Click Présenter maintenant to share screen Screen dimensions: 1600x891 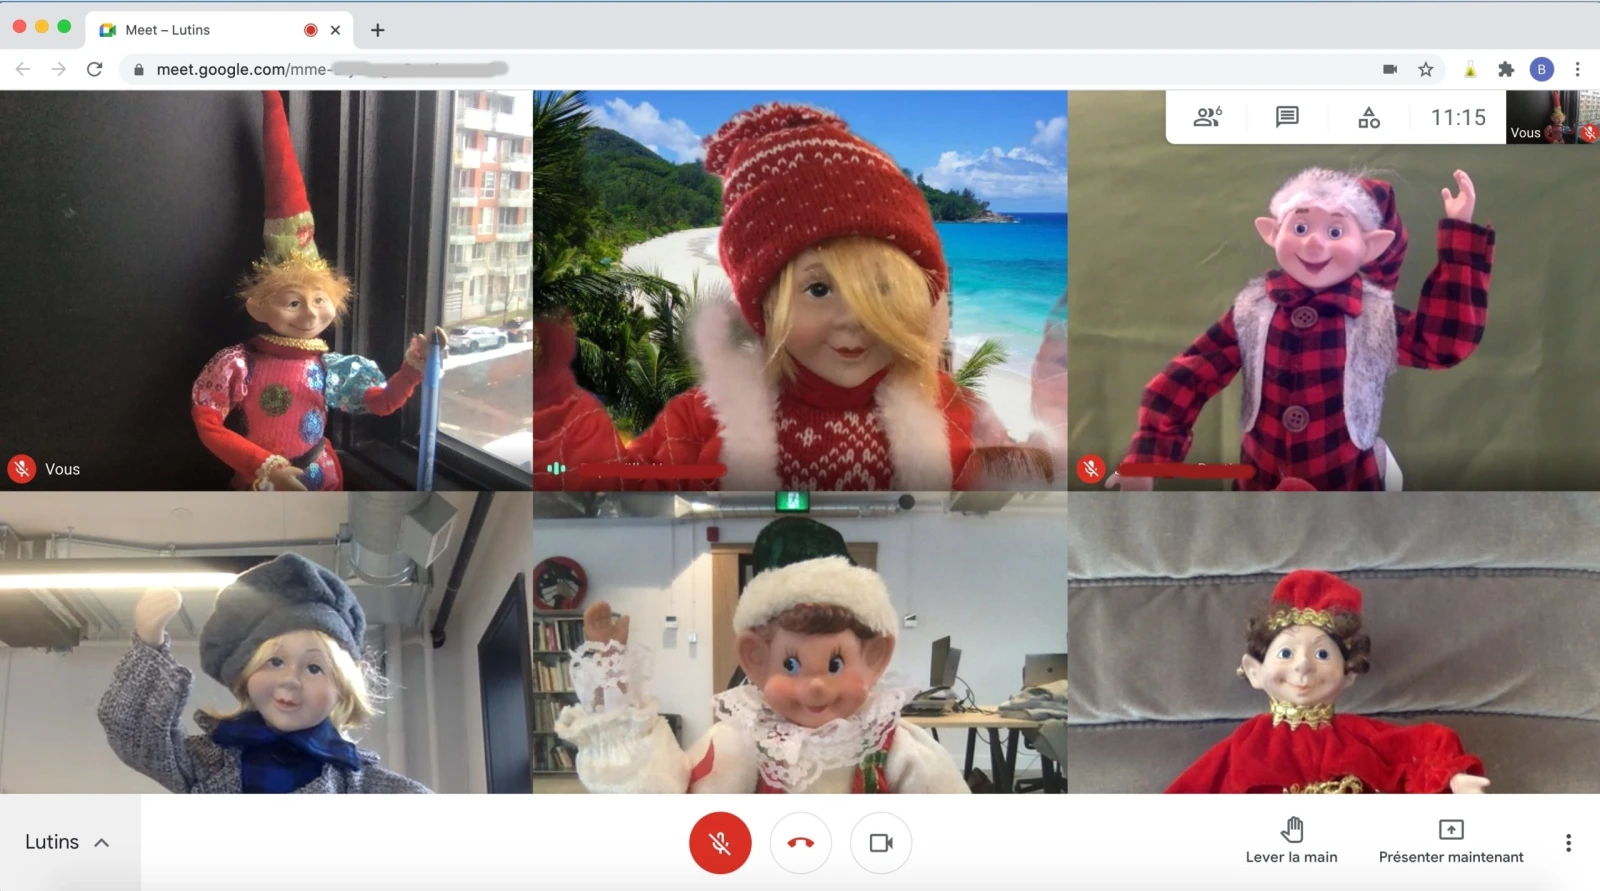(x=1450, y=841)
